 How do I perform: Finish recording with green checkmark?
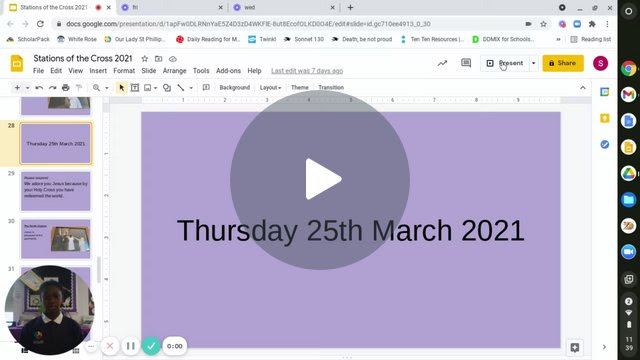(151, 346)
